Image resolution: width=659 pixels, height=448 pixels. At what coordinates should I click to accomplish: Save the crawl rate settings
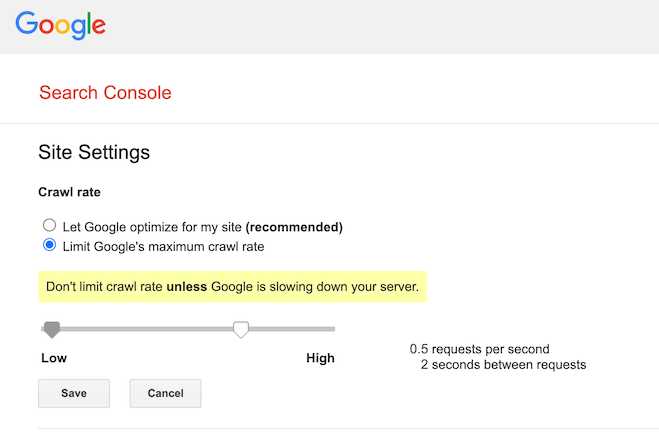point(74,393)
